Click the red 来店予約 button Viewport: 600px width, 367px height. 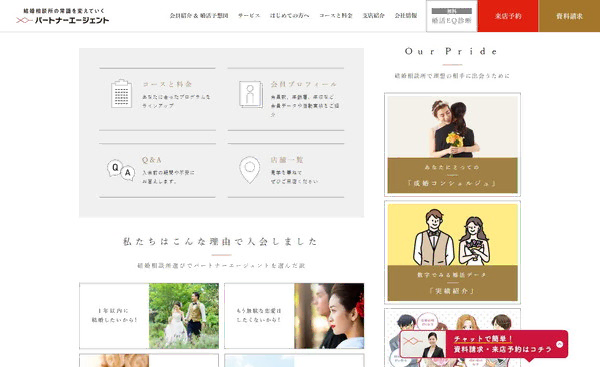pyautogui.click(x=508, y=16)
